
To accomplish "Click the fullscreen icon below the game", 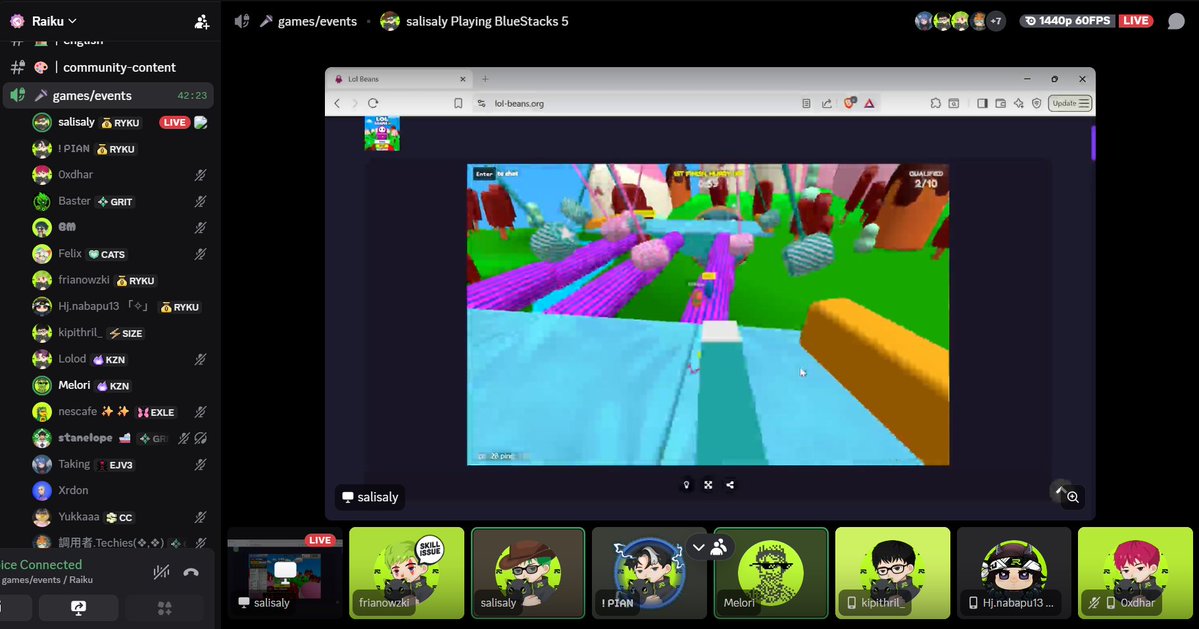I will coord(708,485).
